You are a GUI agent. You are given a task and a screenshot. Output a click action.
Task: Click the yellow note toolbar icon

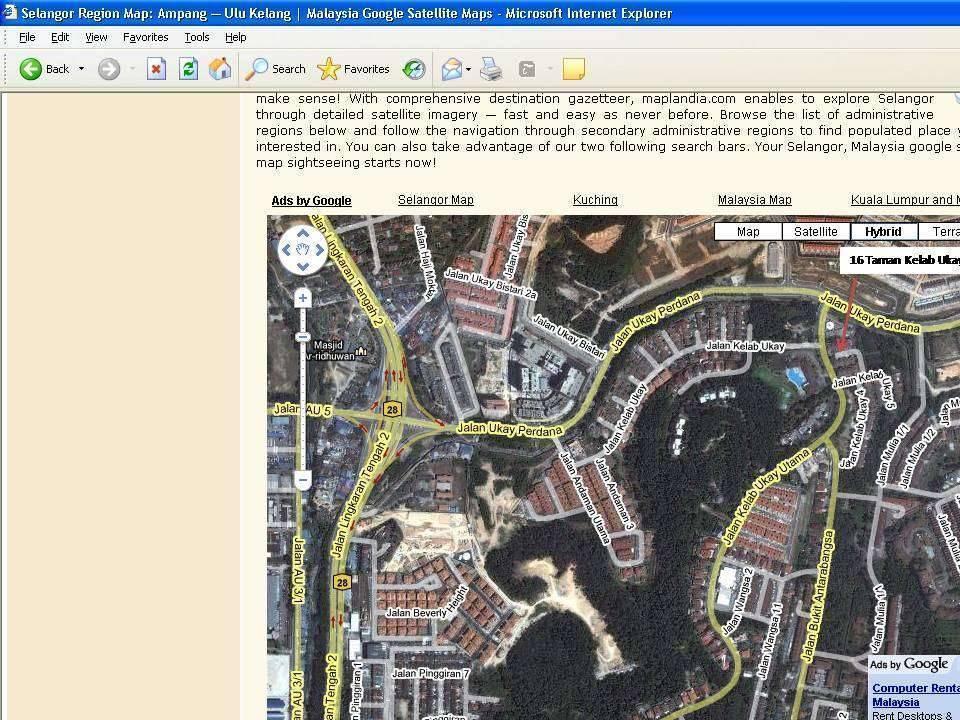click(x=574, y=69)
